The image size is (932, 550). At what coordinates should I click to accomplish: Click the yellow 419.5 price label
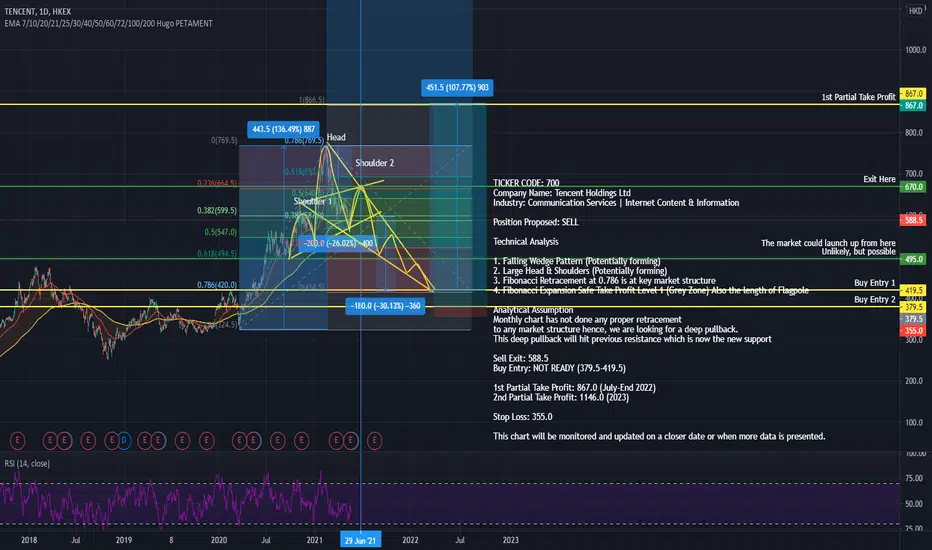pos(912,290)
